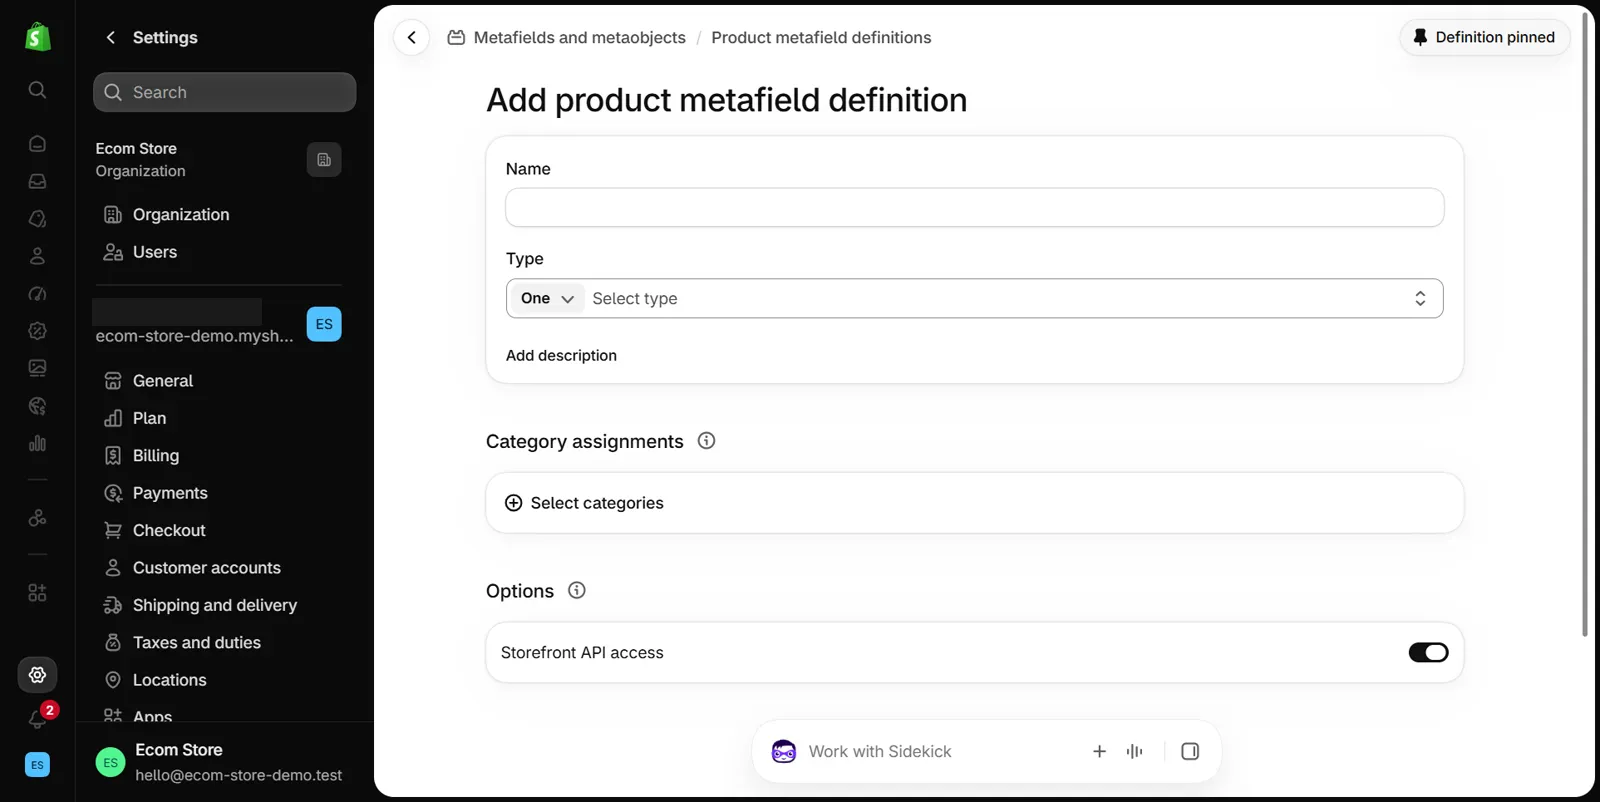The image size is (1600, 802).
Task: Open the Orders inbox icon in rail
Action: [x=37, y=181]
